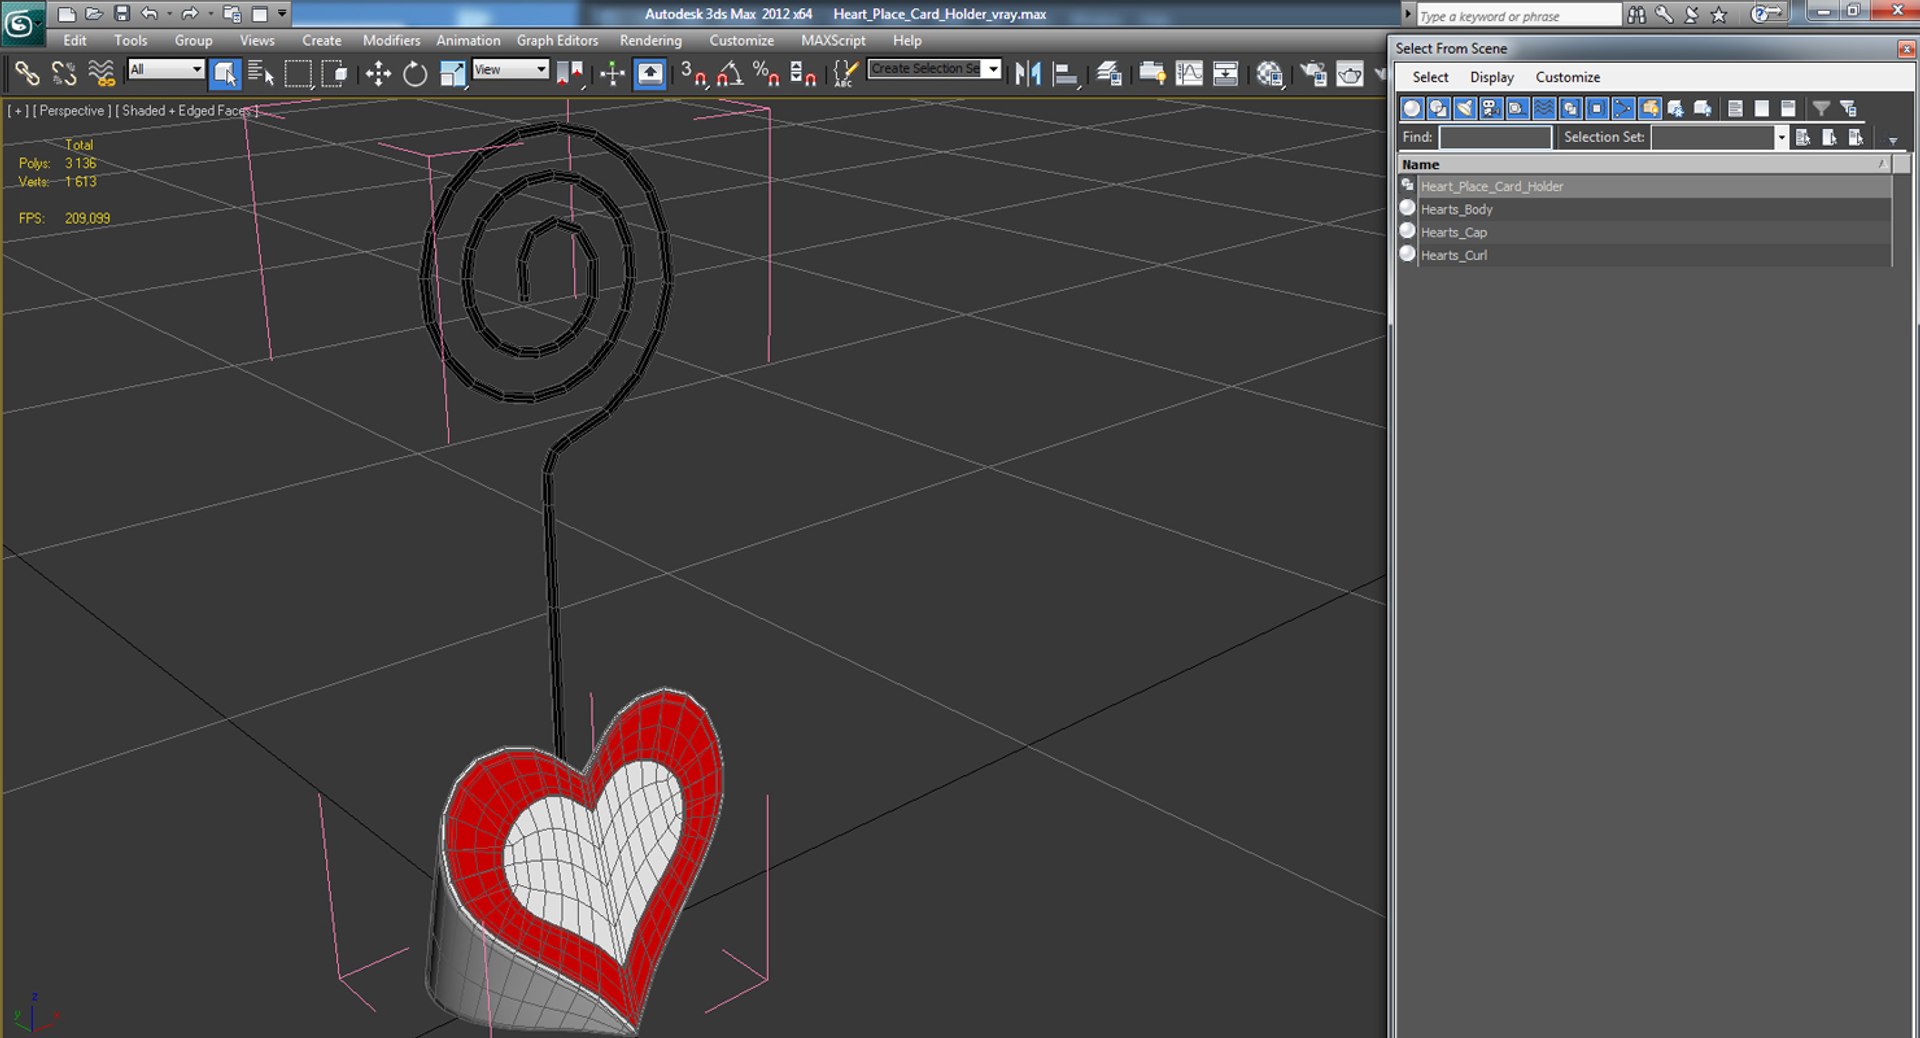Open the Rendered Frame Window teapot icon

1350,73
